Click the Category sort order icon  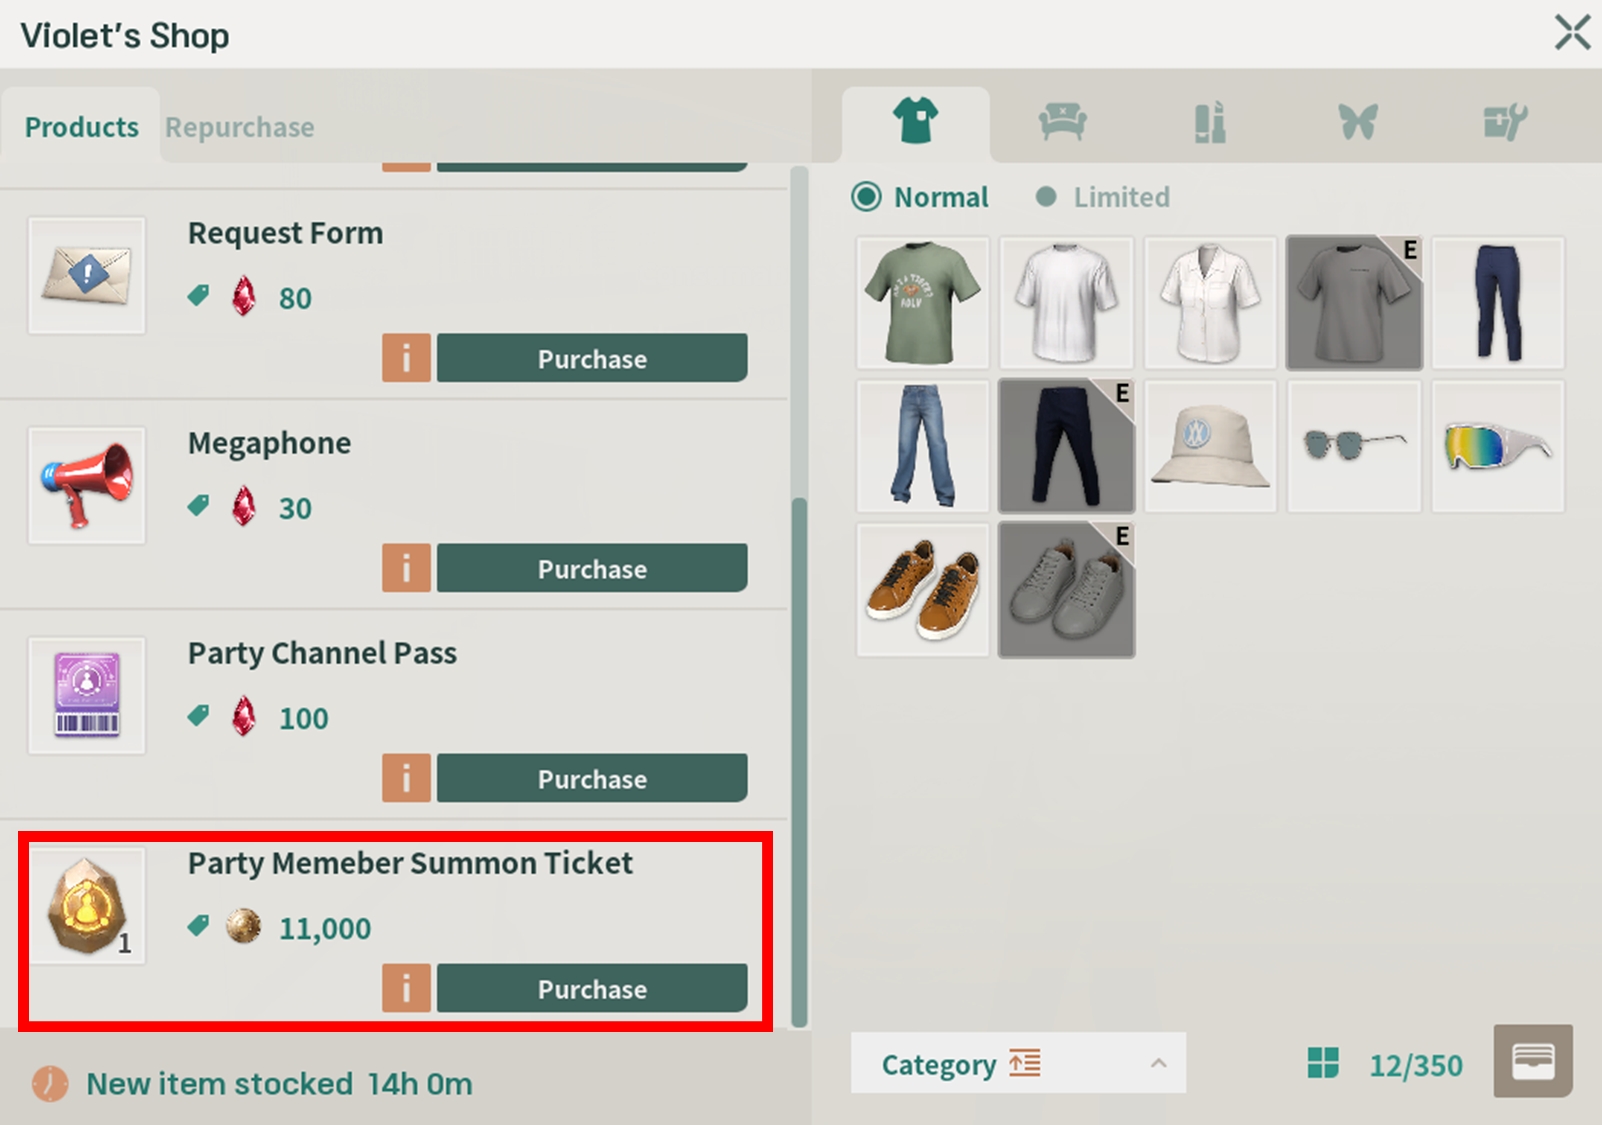(1025, 1063)
